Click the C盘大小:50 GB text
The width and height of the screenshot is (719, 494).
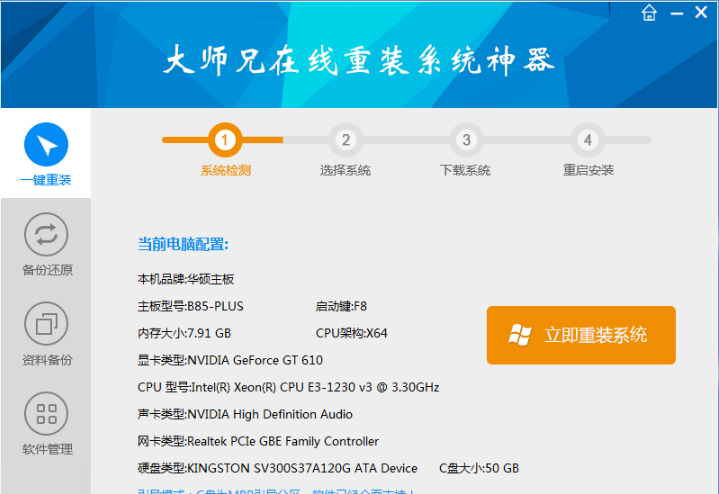coord(479,468)
